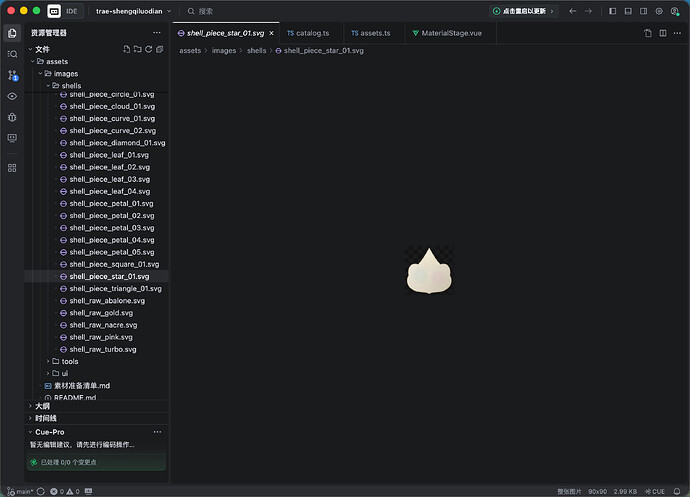This screenshot has height=497, width=690.
Task: Click the shells breadcrumb
Action: [257, 51]
